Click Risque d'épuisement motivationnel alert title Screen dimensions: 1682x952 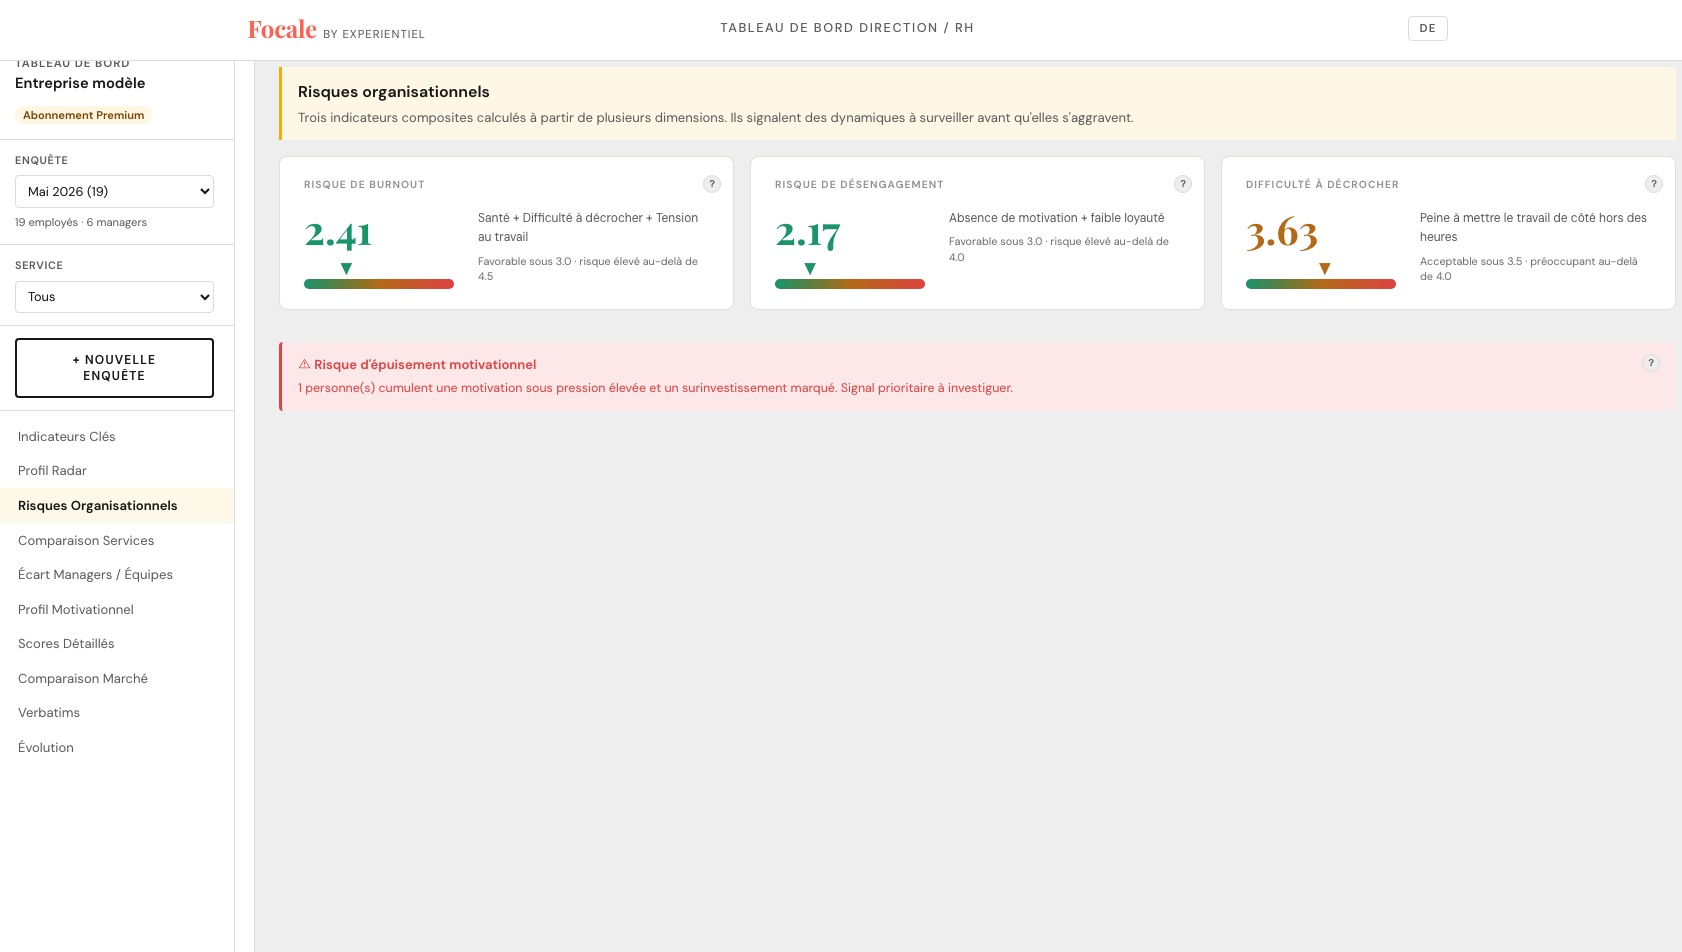pos(425,365)
